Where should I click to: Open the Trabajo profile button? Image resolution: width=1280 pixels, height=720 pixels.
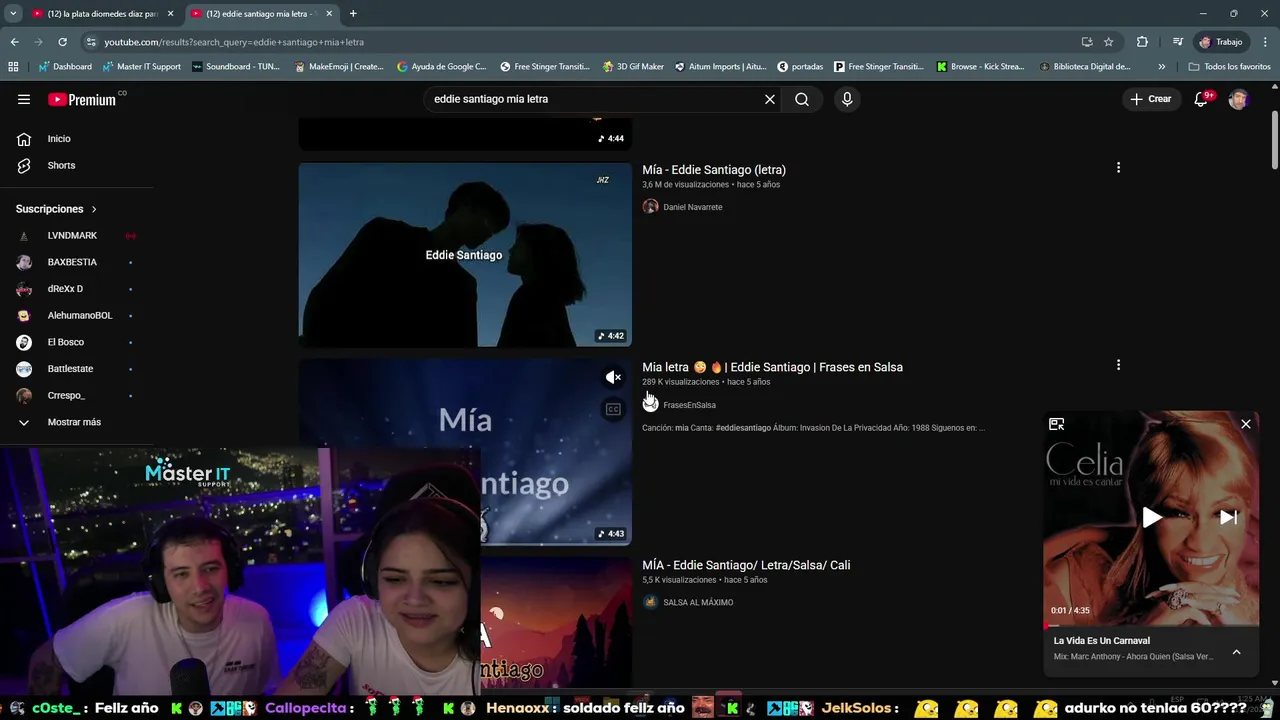(x=1221, y=42)
